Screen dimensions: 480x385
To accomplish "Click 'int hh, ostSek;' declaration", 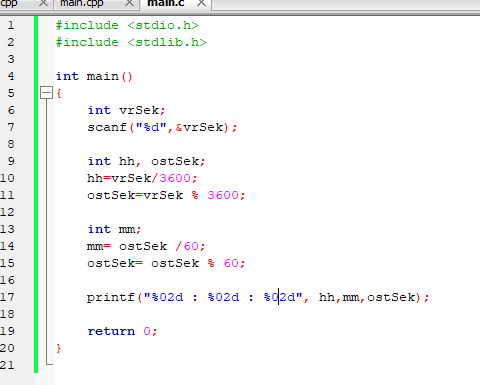I will click(x=146, y=161).
